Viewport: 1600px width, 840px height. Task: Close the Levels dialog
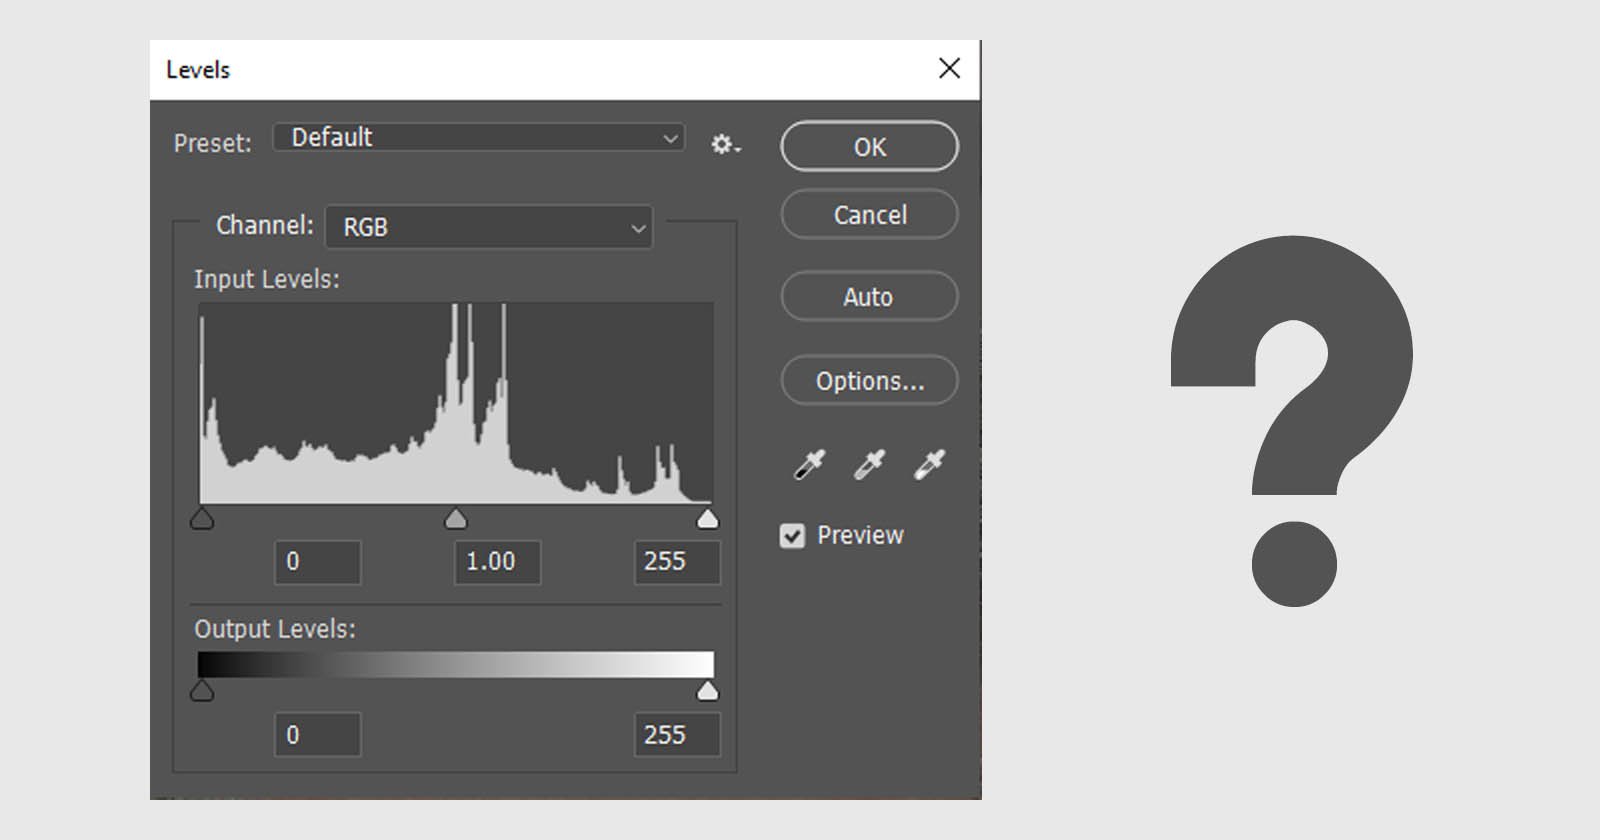(949, 68)
